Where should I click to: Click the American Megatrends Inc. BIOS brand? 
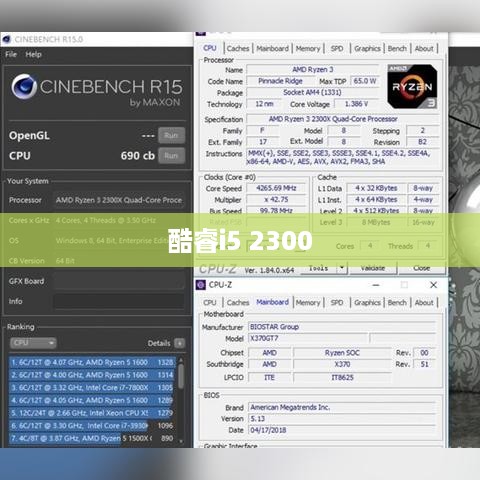point(342,407)
